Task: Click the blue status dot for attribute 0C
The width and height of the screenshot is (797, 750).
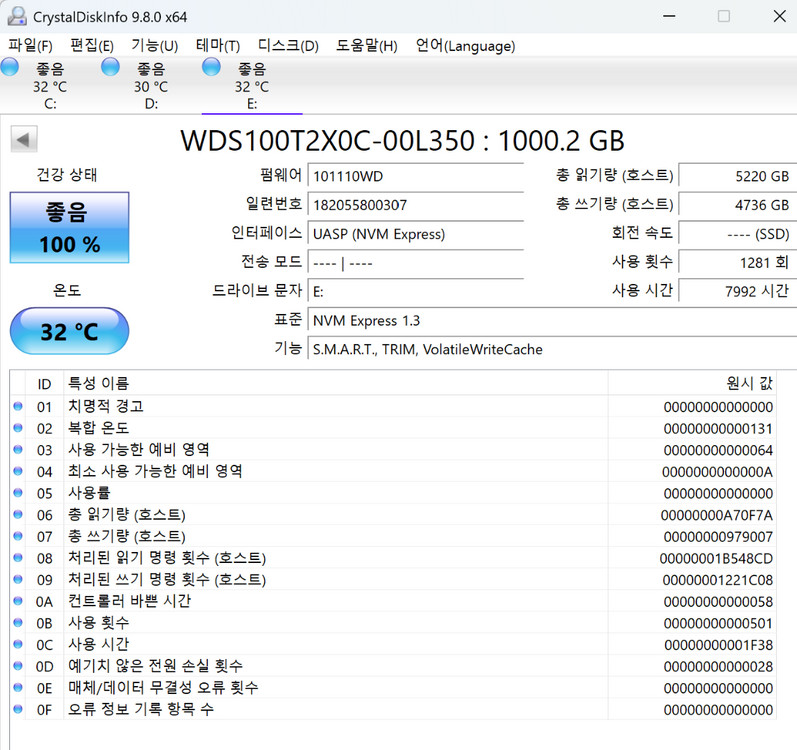Action: (18, 644)
